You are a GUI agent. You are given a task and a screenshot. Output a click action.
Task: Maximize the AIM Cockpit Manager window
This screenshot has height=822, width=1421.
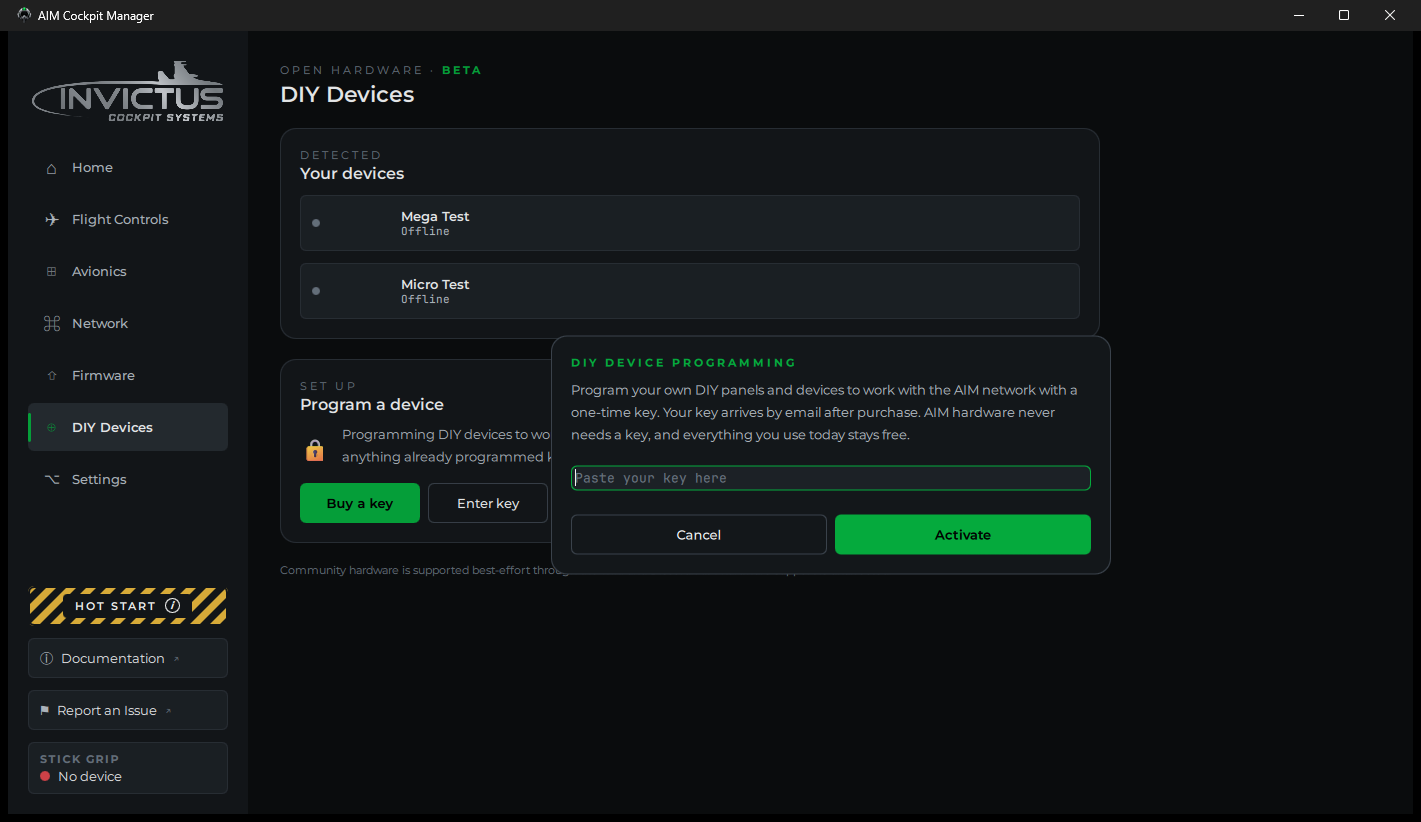click(1344, 15)
